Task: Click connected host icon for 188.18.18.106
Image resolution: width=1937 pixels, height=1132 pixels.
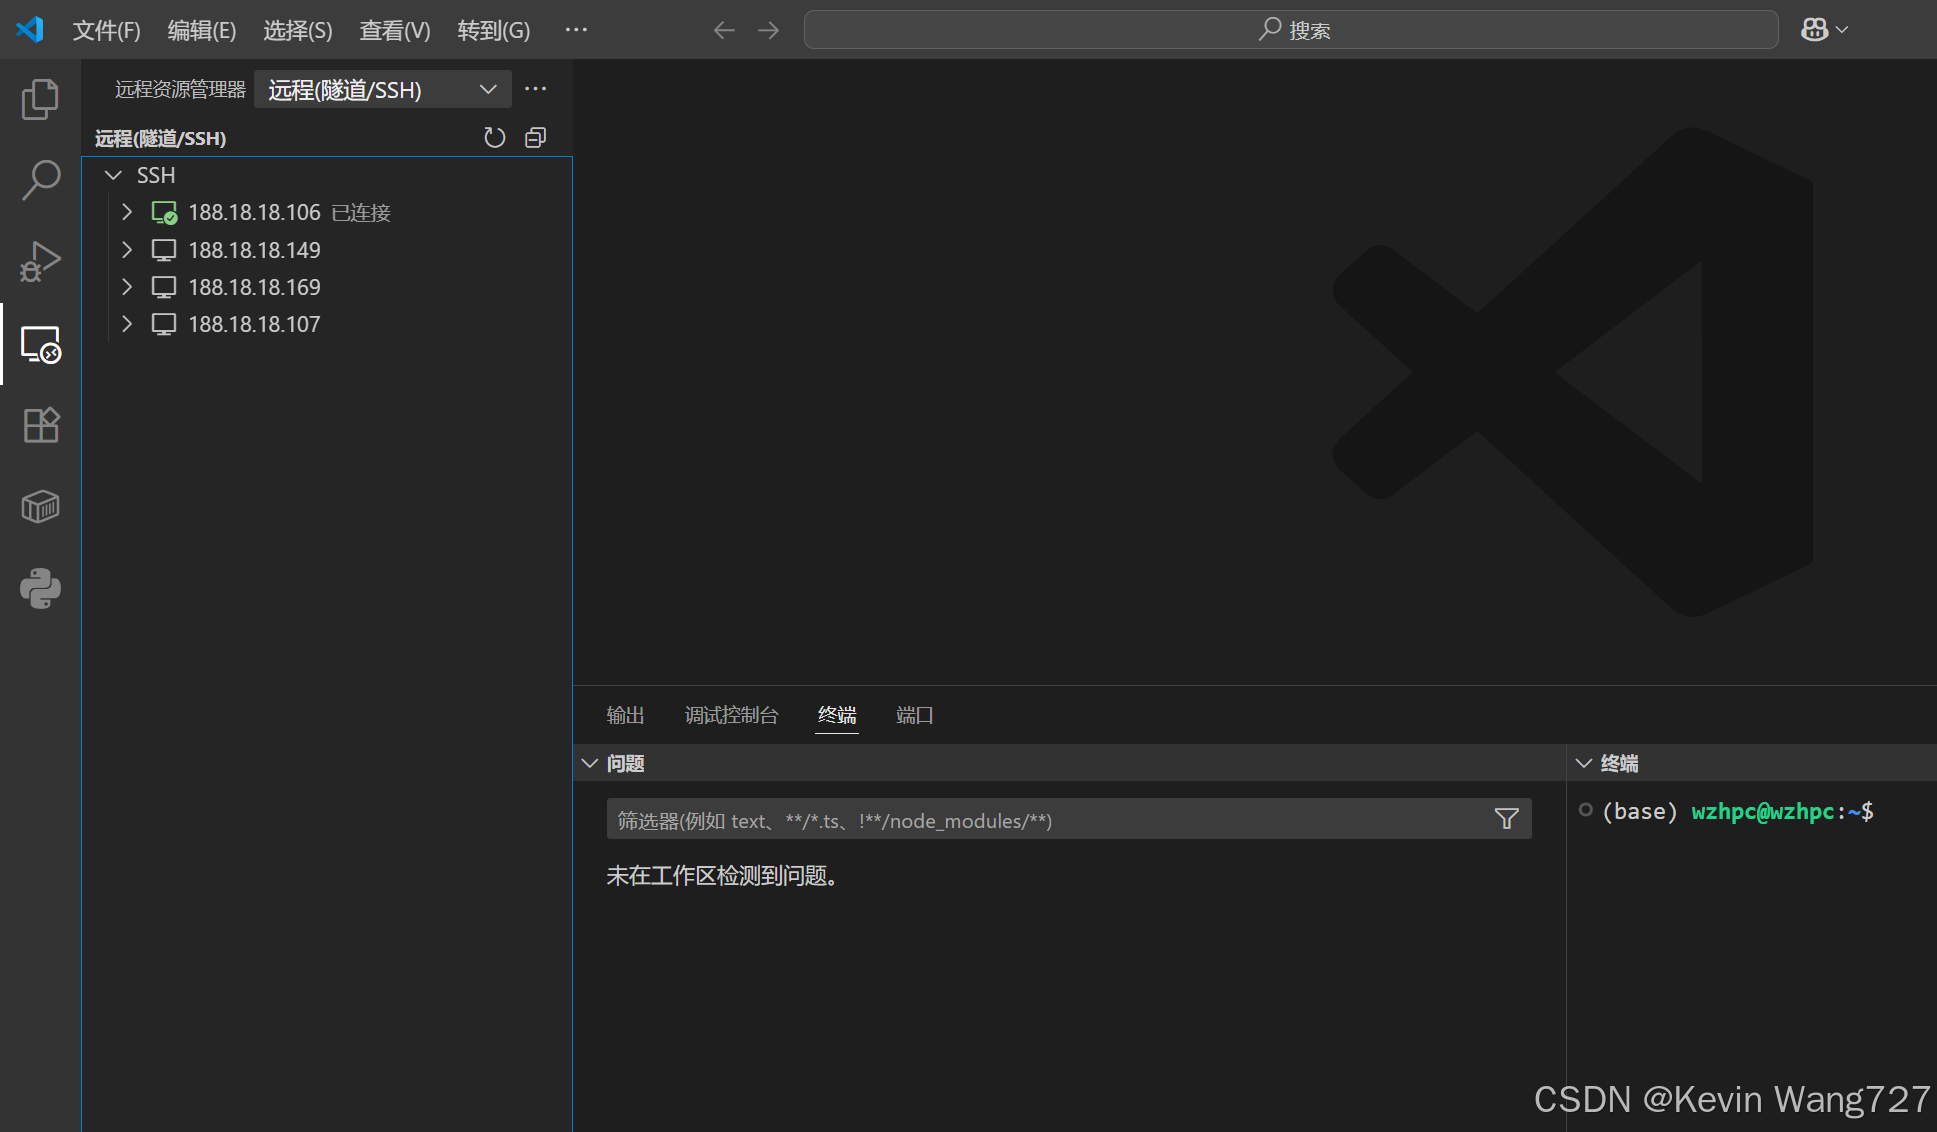Action: 164,213
